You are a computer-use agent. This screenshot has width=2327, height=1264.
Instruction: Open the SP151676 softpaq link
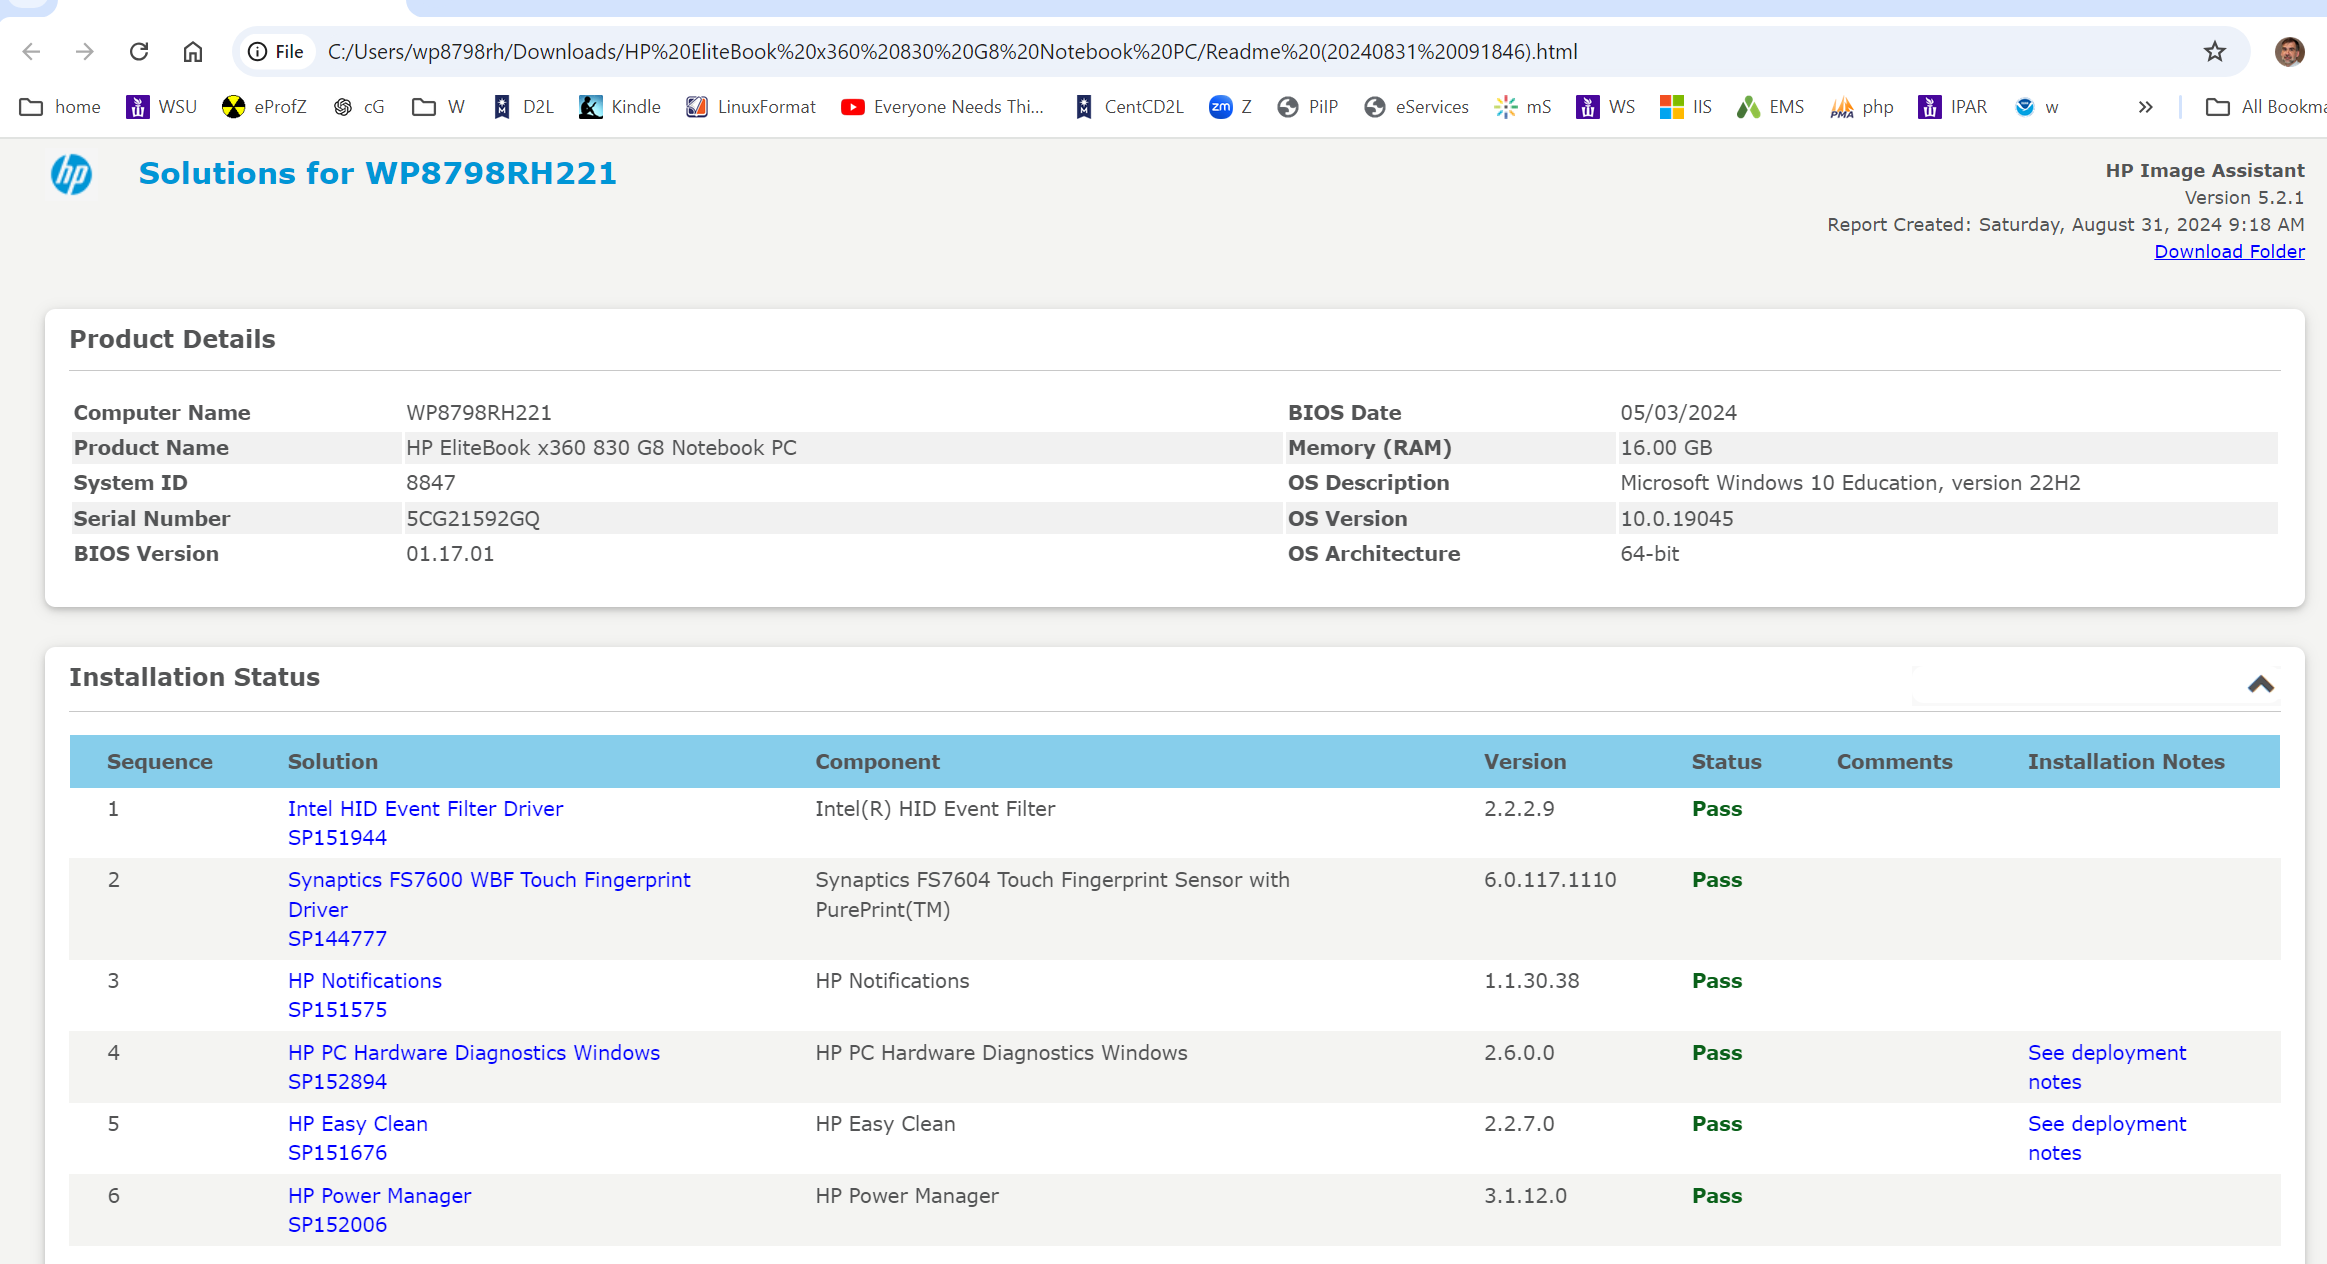[x=337, y=1153]
